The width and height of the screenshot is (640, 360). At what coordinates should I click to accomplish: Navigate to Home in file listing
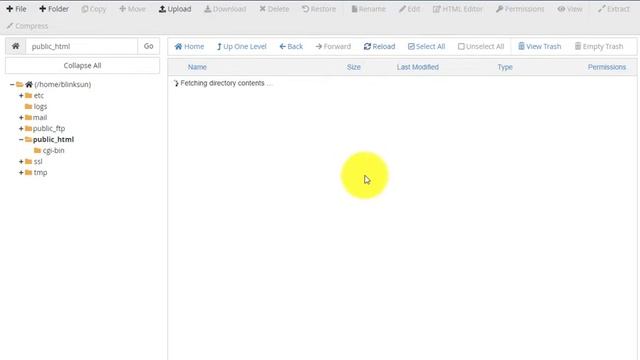189,47
